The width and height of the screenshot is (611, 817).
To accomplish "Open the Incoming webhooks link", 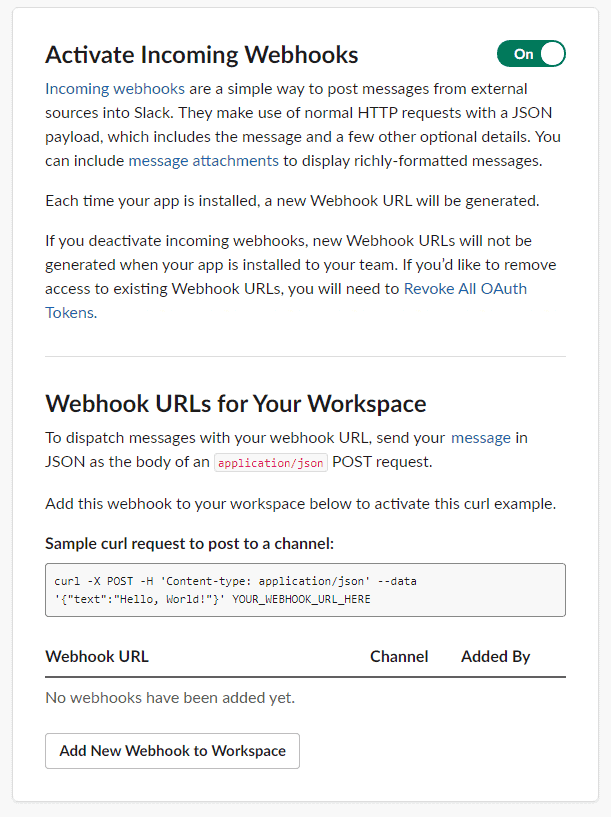I will pyautogui.click(x=115, y=89).
